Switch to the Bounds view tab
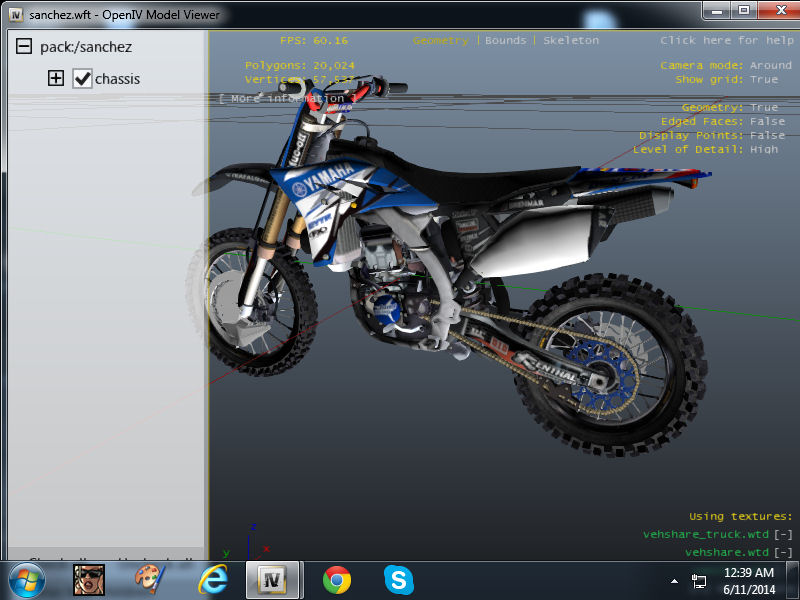 point(506,40)
